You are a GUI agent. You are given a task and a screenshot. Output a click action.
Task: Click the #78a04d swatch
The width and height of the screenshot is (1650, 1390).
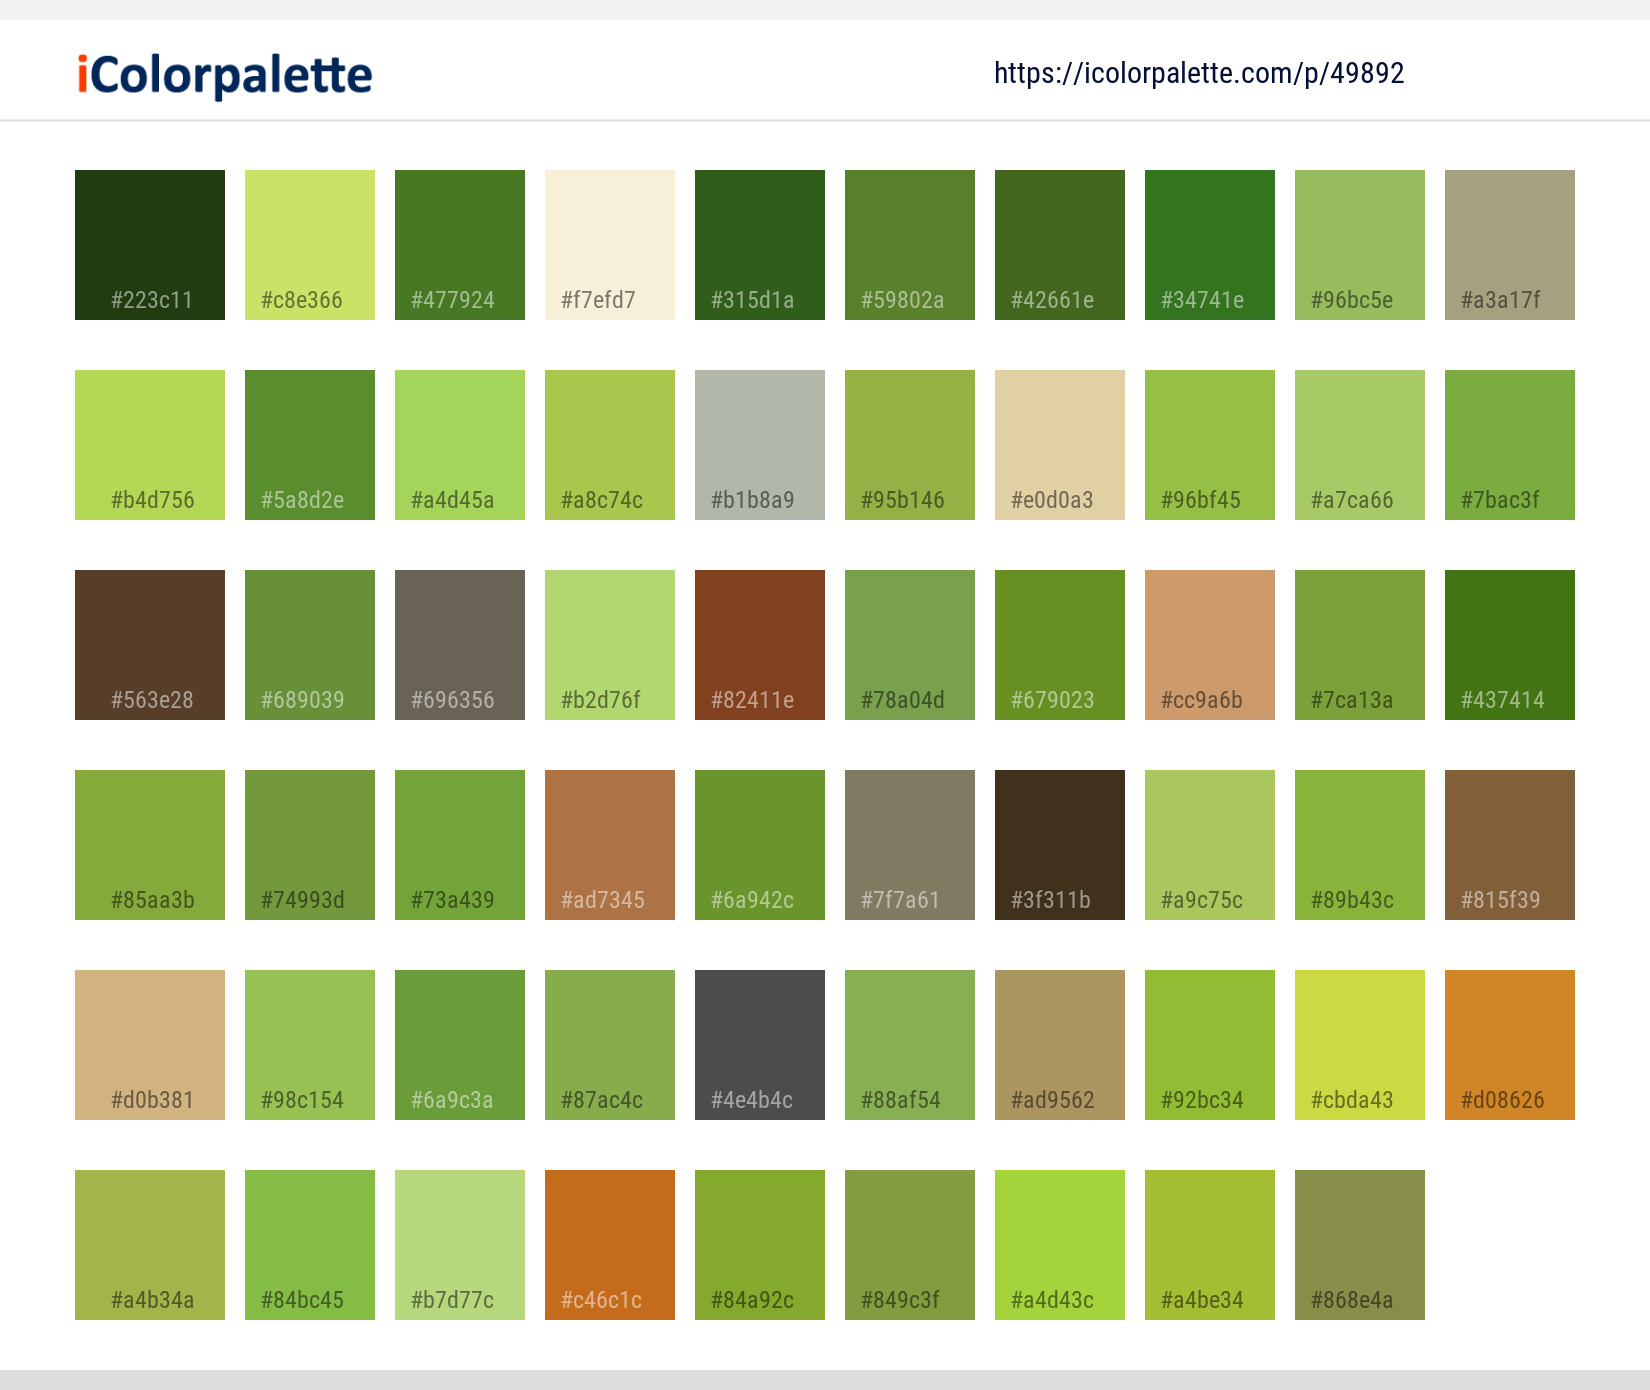coord(910,645)
